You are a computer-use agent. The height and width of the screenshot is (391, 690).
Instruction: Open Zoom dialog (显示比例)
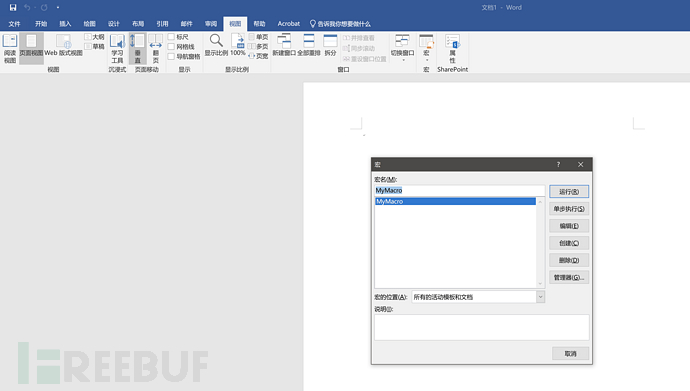point(216,45)
